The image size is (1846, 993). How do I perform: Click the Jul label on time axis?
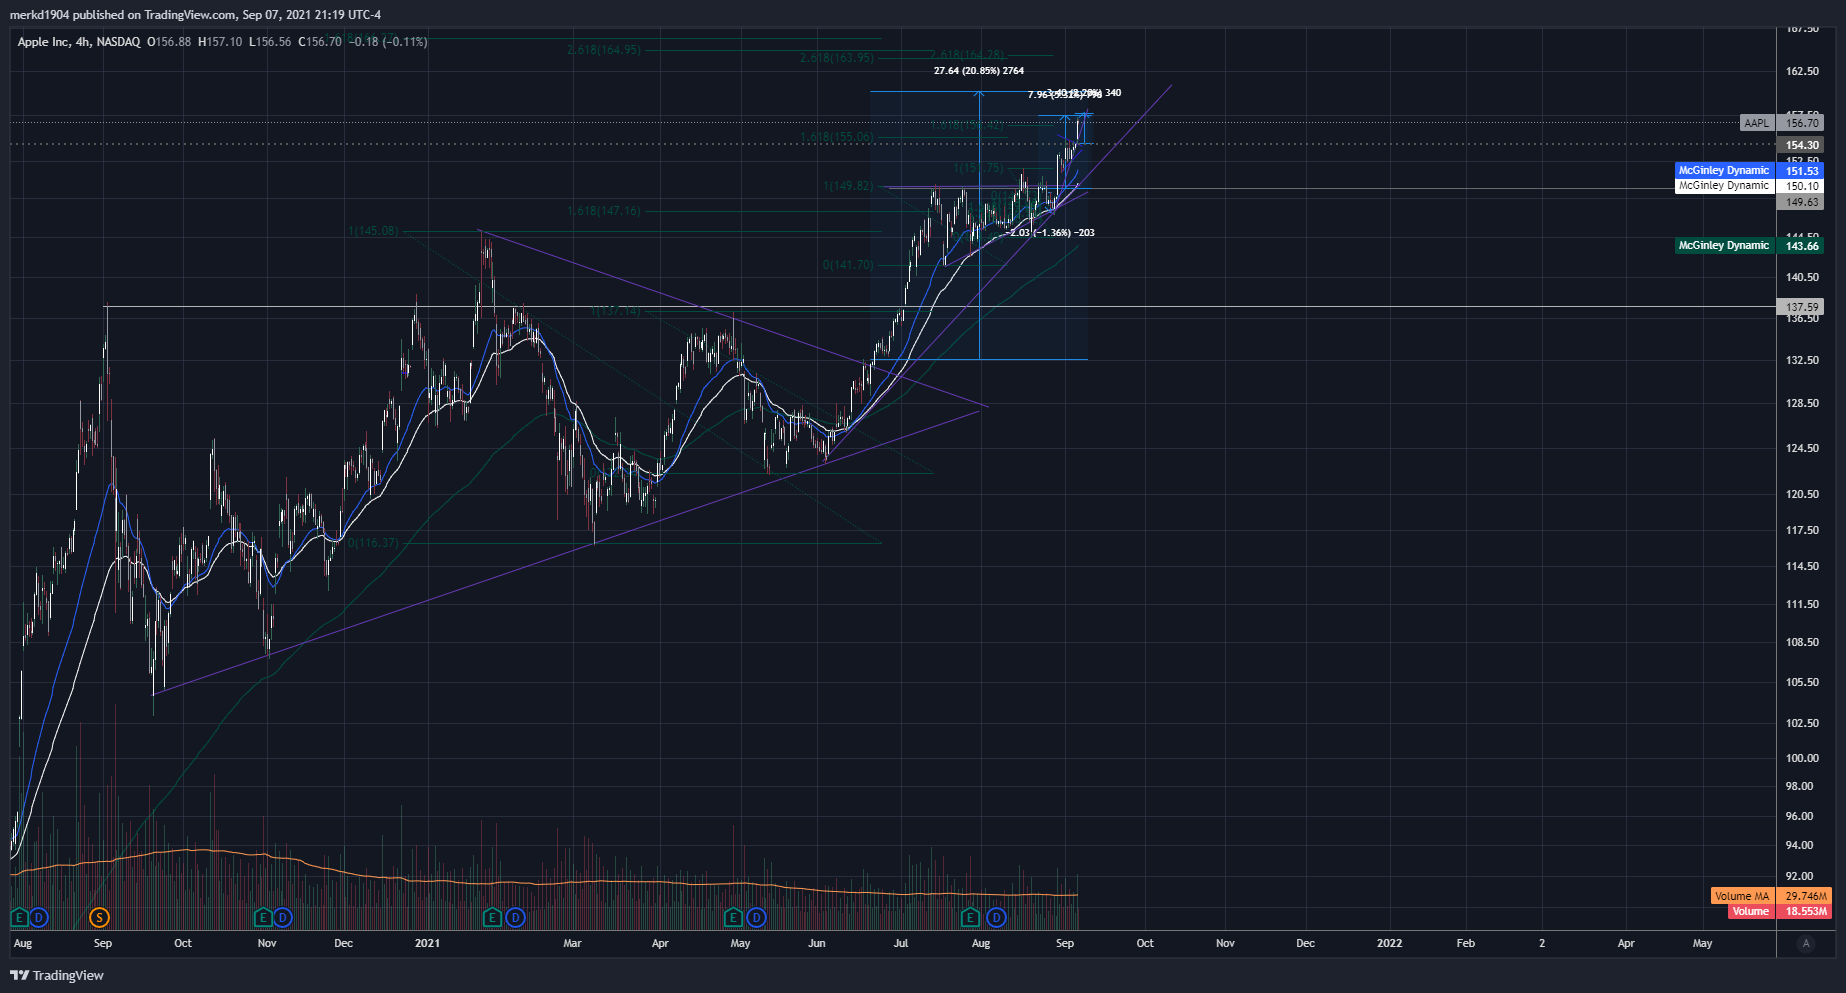click(x=901, y=943)
